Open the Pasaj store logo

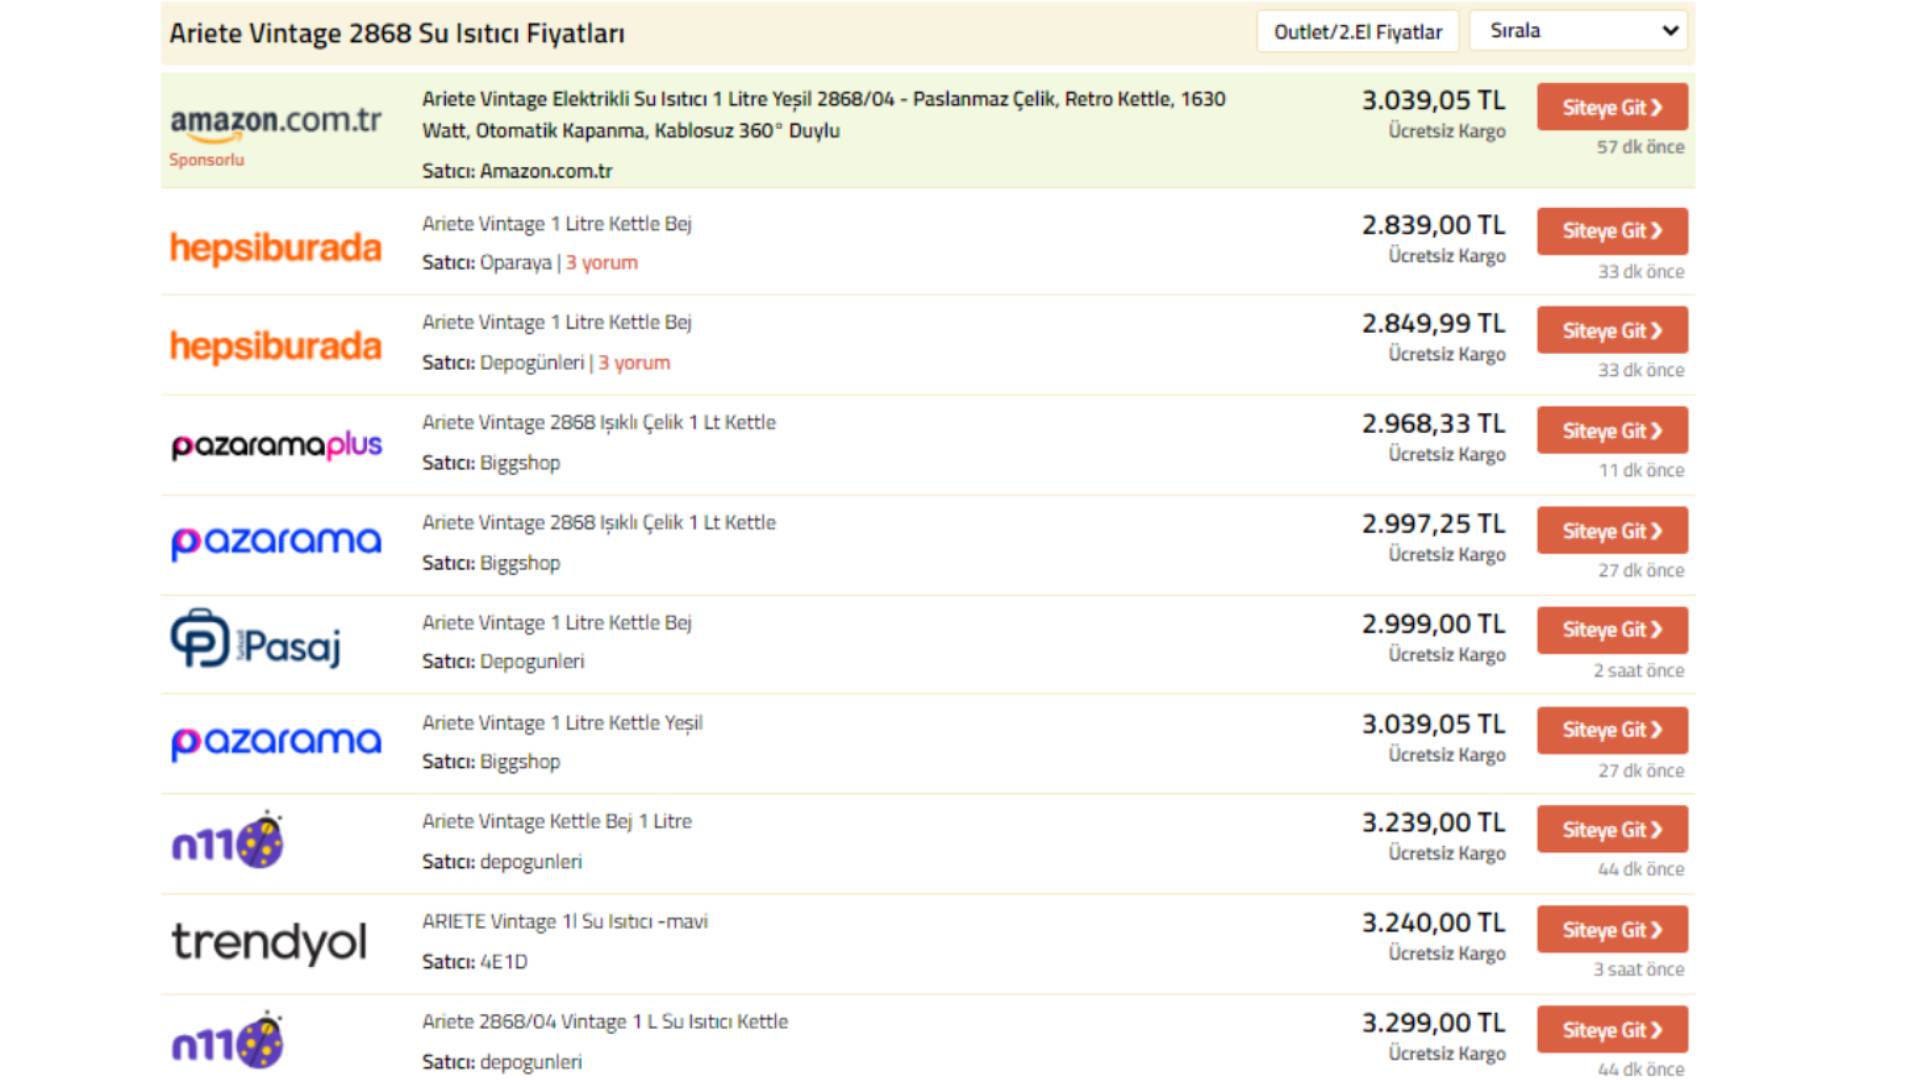pyautogui.click(x=256, y=639)
